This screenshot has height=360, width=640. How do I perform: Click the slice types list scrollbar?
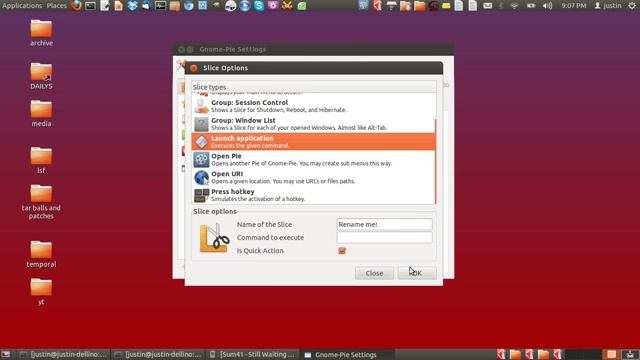(x=436, y=161)
